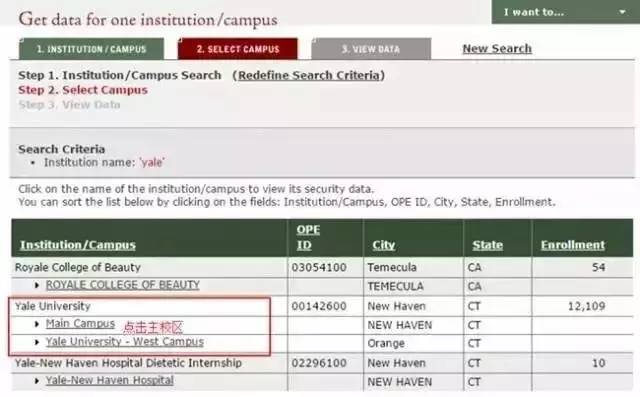Screen dimensions: 640x397
Task: Open the 'I want to...' dropdown
Action: pos(565,12)
